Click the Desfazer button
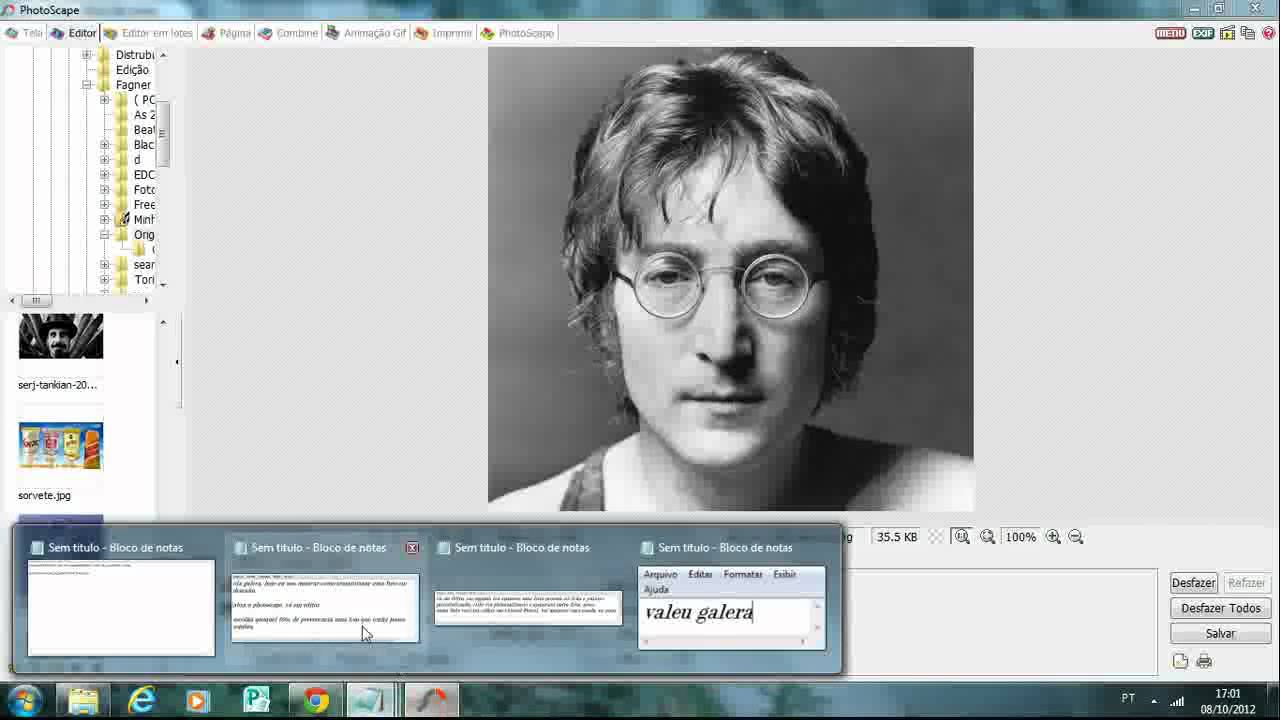 (x=1193, y=583)
